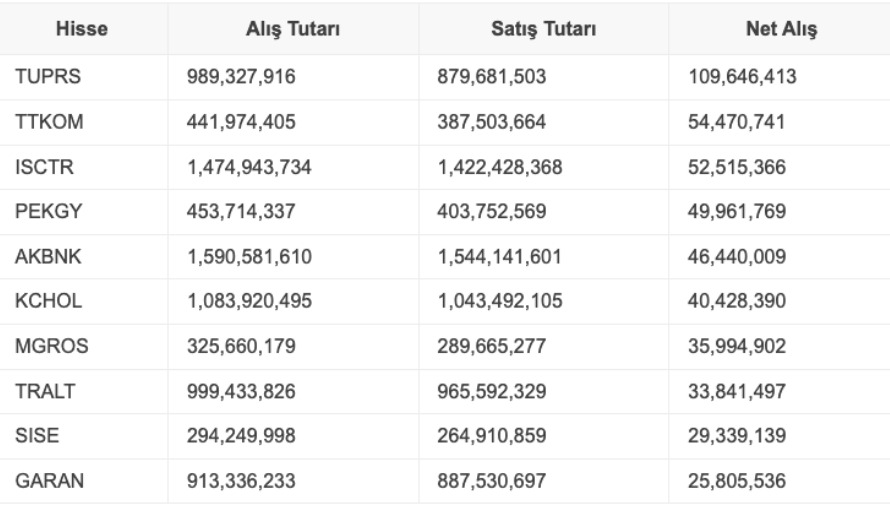Click the Hisse column header
The height and width of the screenshot is (506, 890).
84,30
